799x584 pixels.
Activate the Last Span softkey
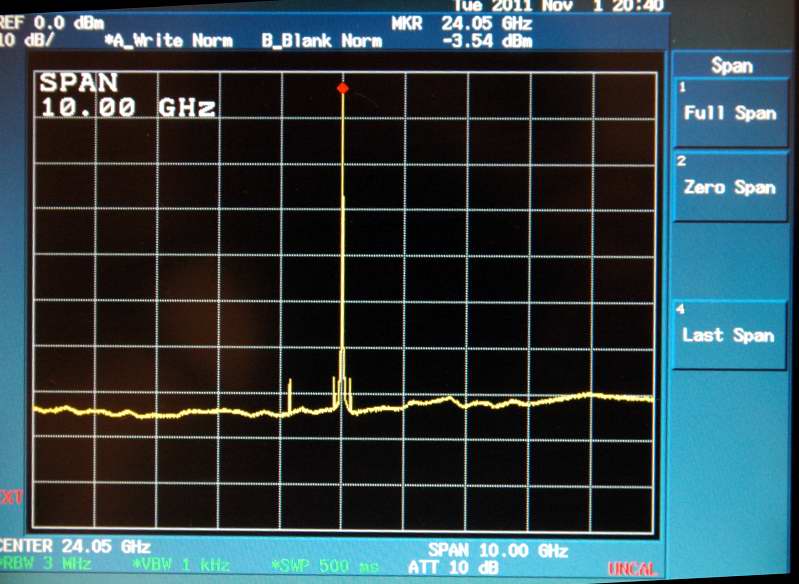pyautogui.click(x=729, y=335)
